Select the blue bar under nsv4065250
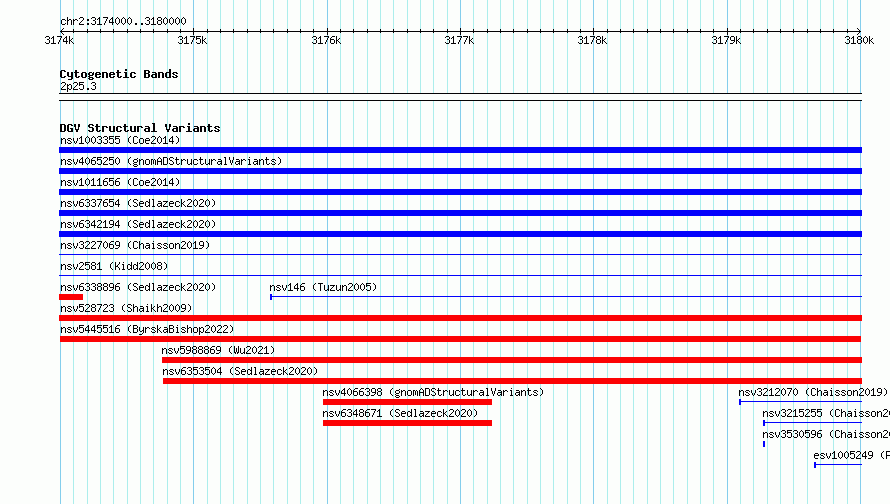Screen dimensions: 890x504 [460, 171]
